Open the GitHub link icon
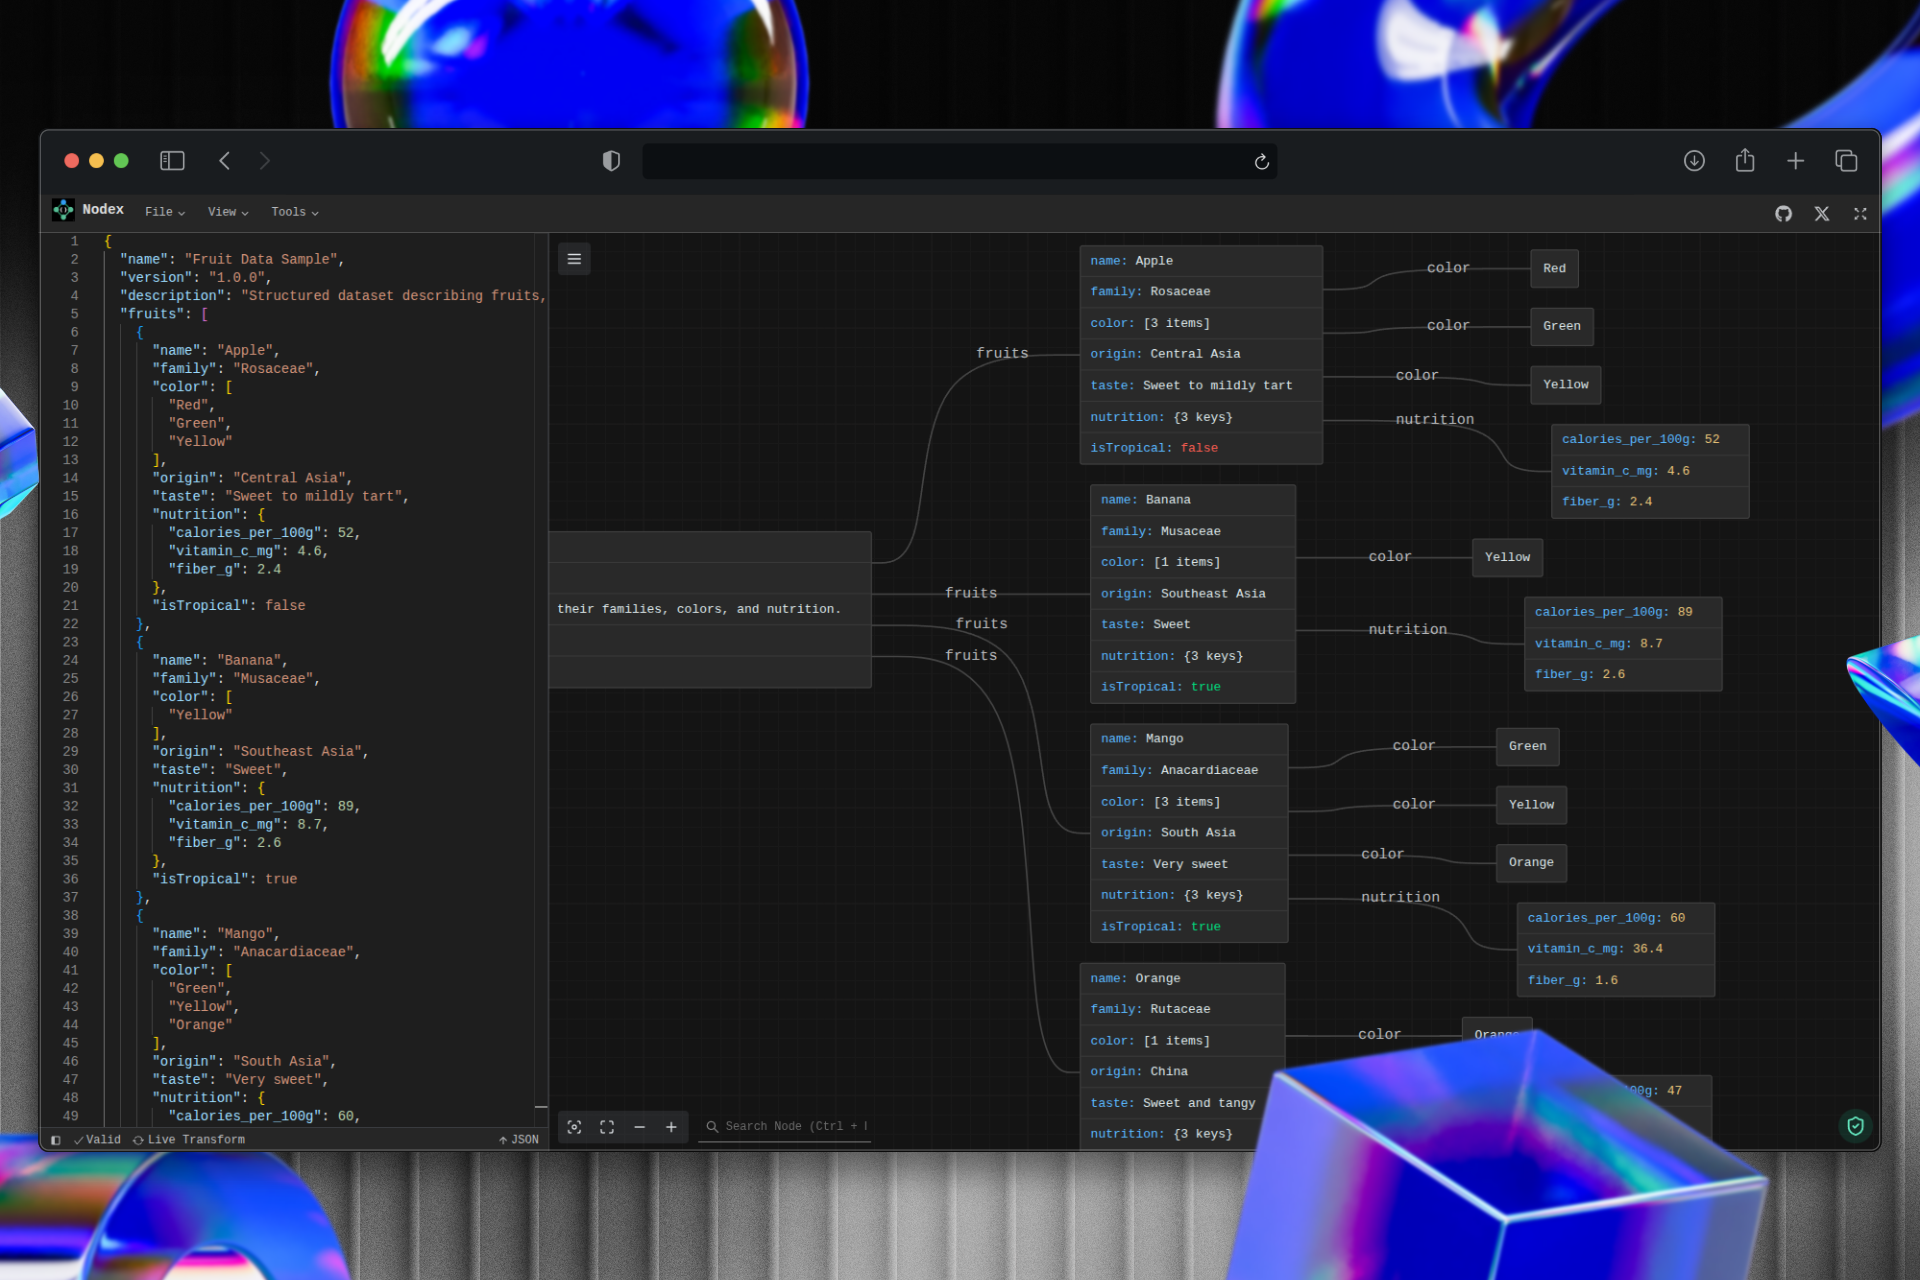 [1783, 214]
